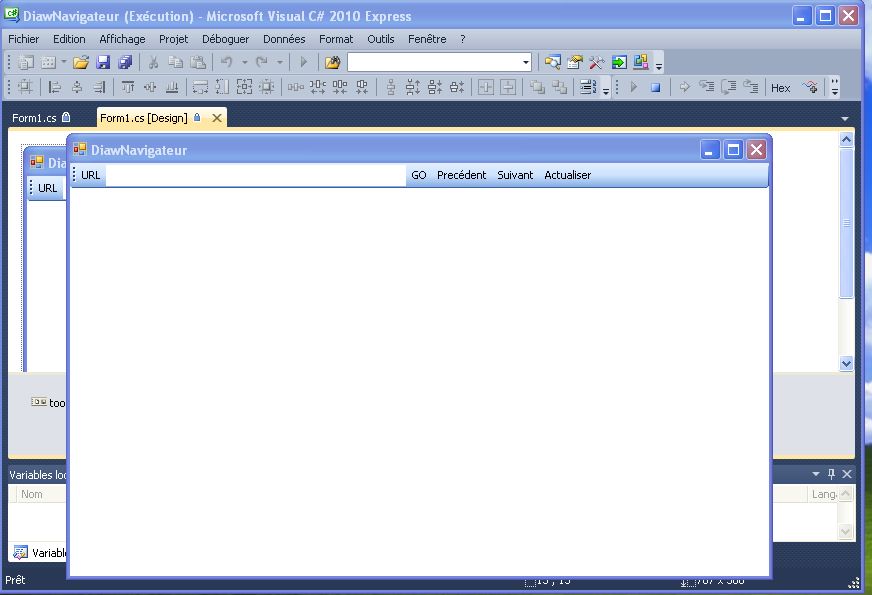Open the Undo history dropdown arrow
This screenshot has height=595, width=872.
(244, 62)
